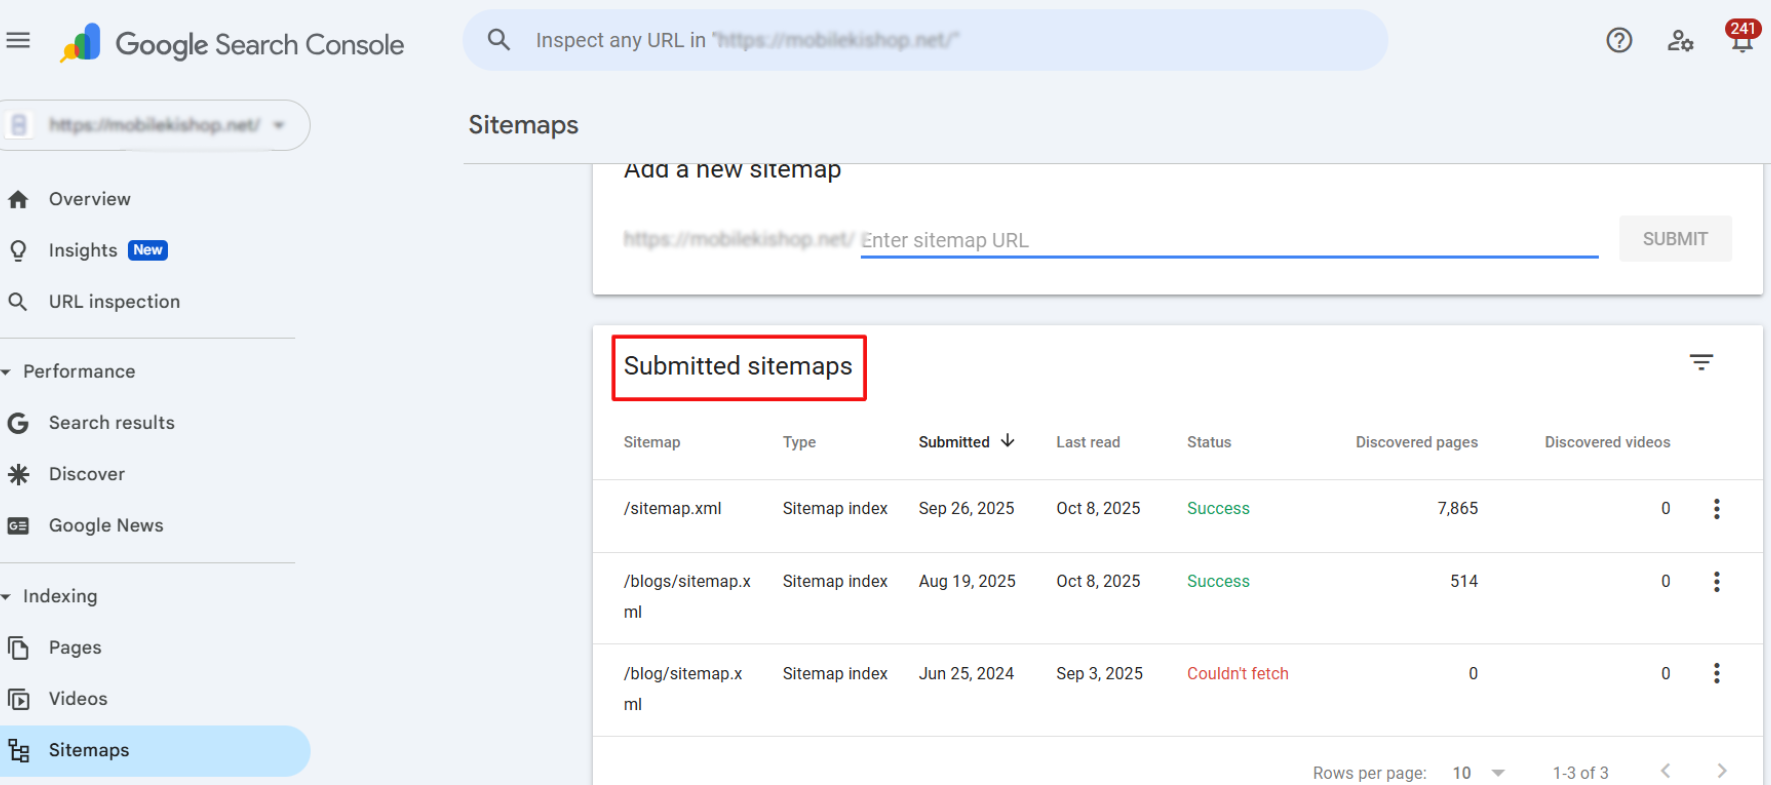The image size is (1771, 785).
Task: Go to next page of sitemaps
Action: click(x=1722, y=771)
